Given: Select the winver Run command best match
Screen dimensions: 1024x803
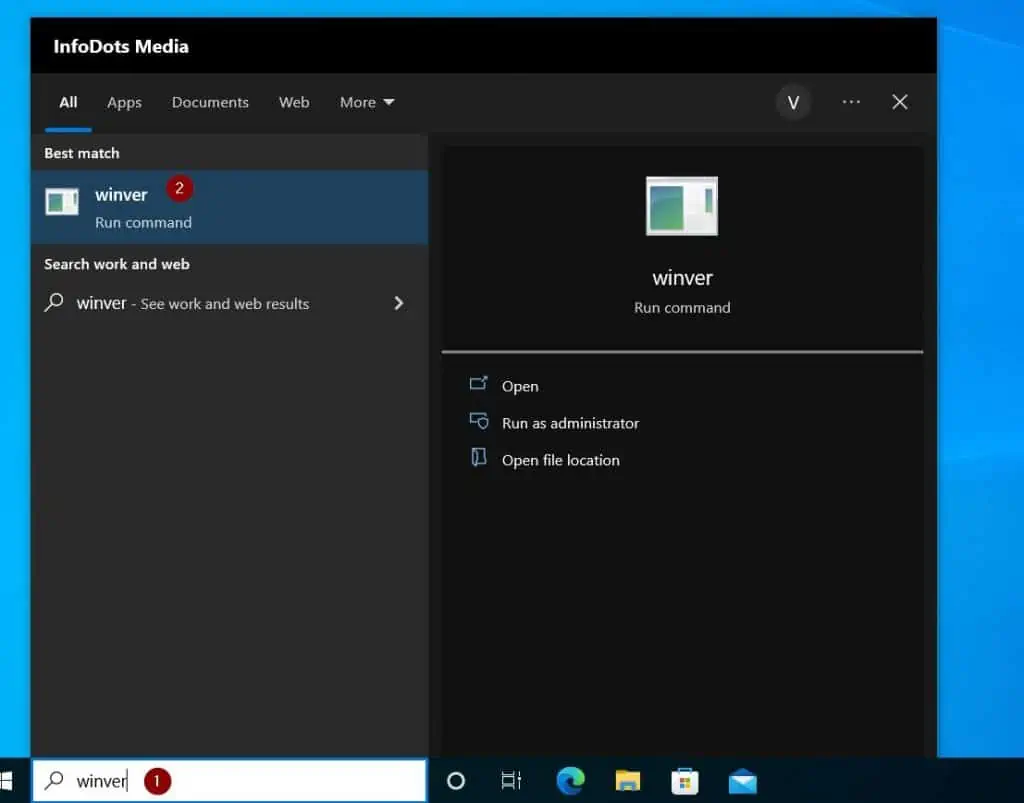Looking at the screenshot, I should click(229, 207).
